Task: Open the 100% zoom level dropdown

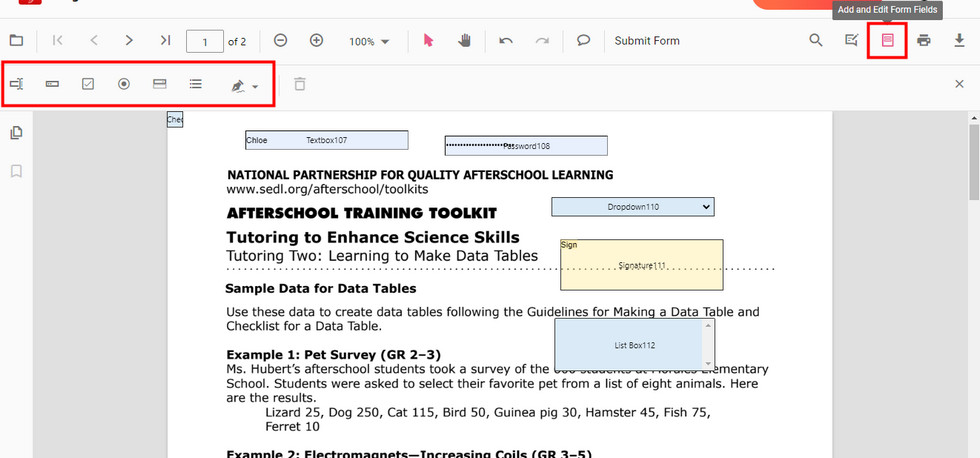Action: [x=369, y=42]
